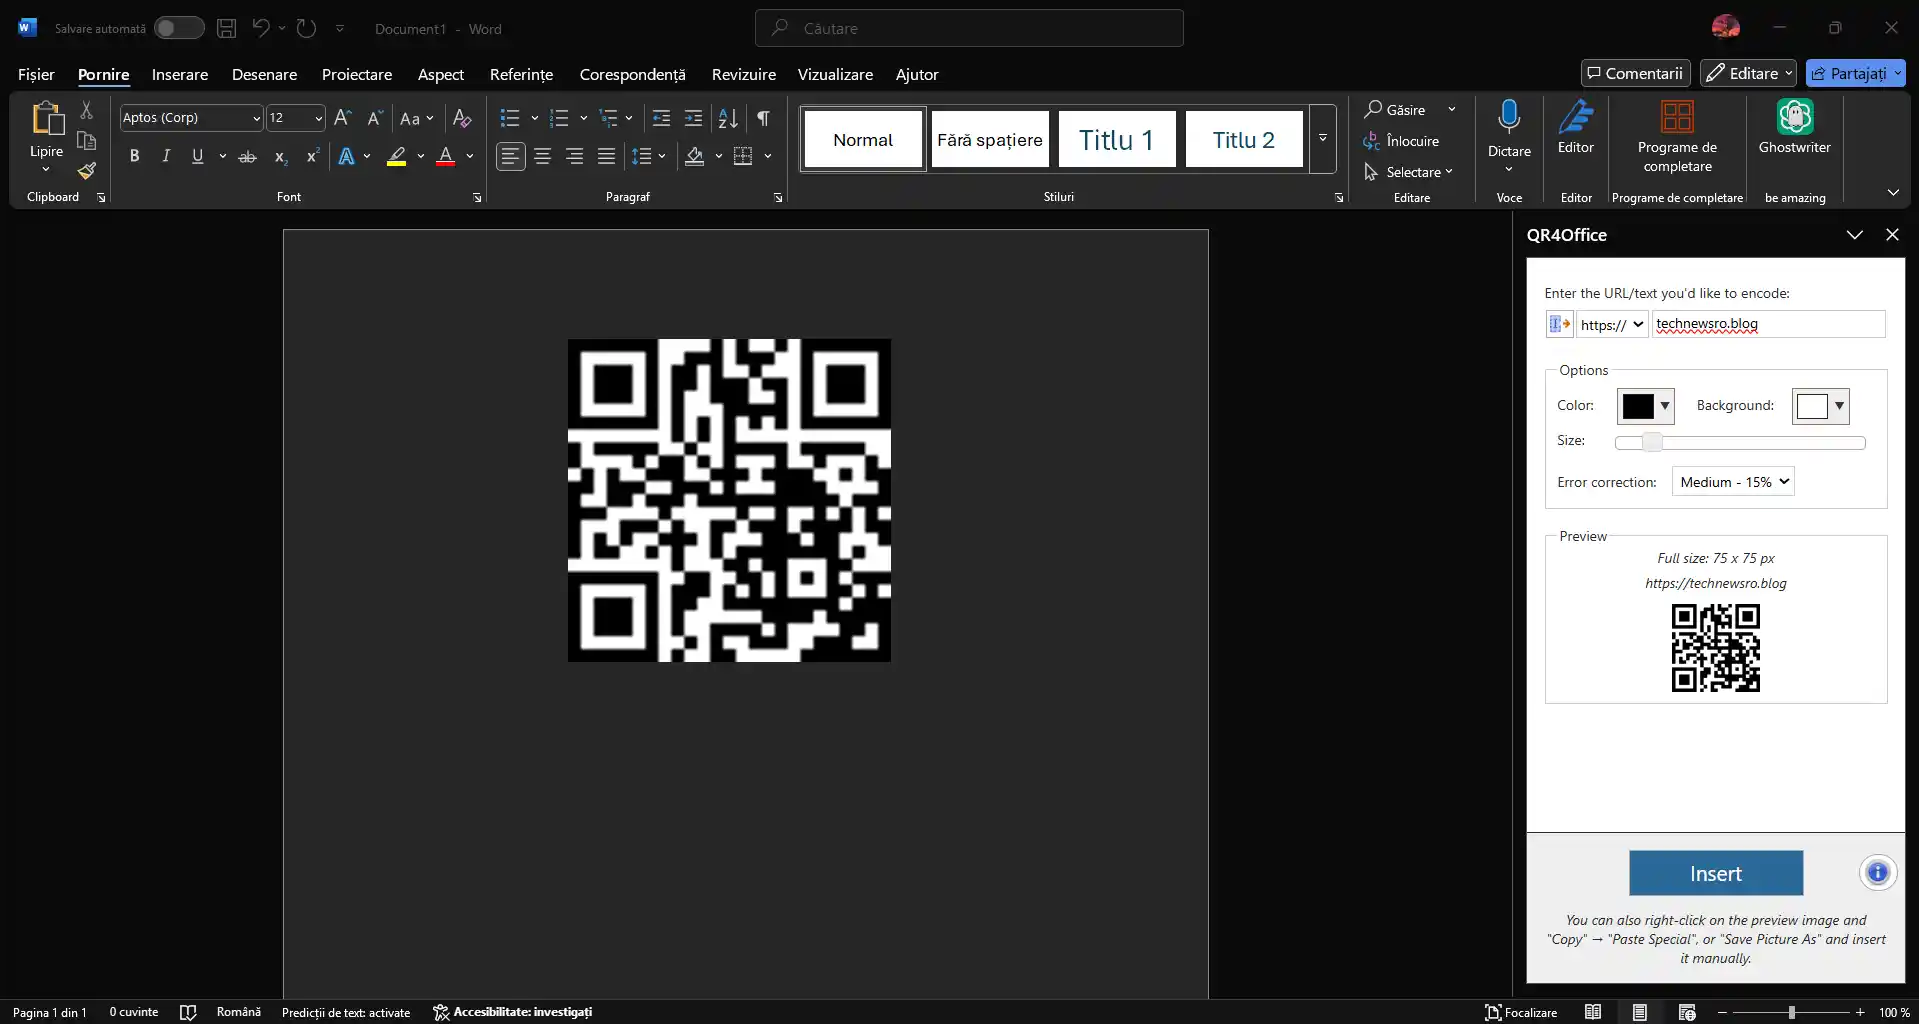
Task: Click the blue Insert button
Action: tap(1715, 873)
